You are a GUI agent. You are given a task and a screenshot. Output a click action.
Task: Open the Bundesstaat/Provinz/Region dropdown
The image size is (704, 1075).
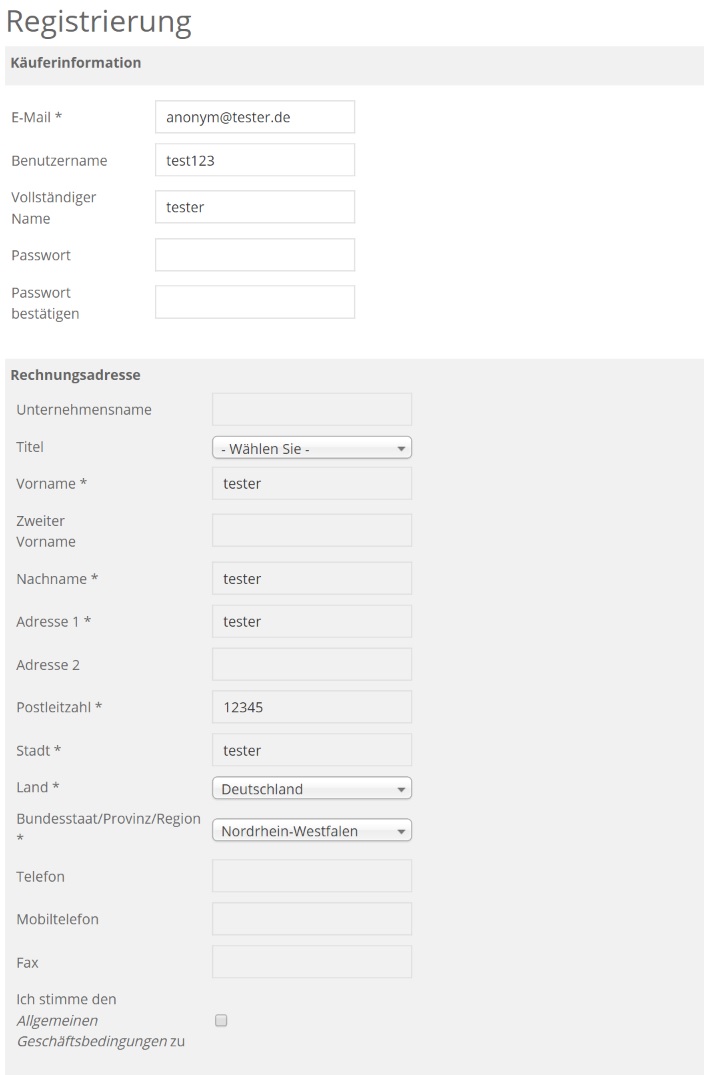[312, 831]
